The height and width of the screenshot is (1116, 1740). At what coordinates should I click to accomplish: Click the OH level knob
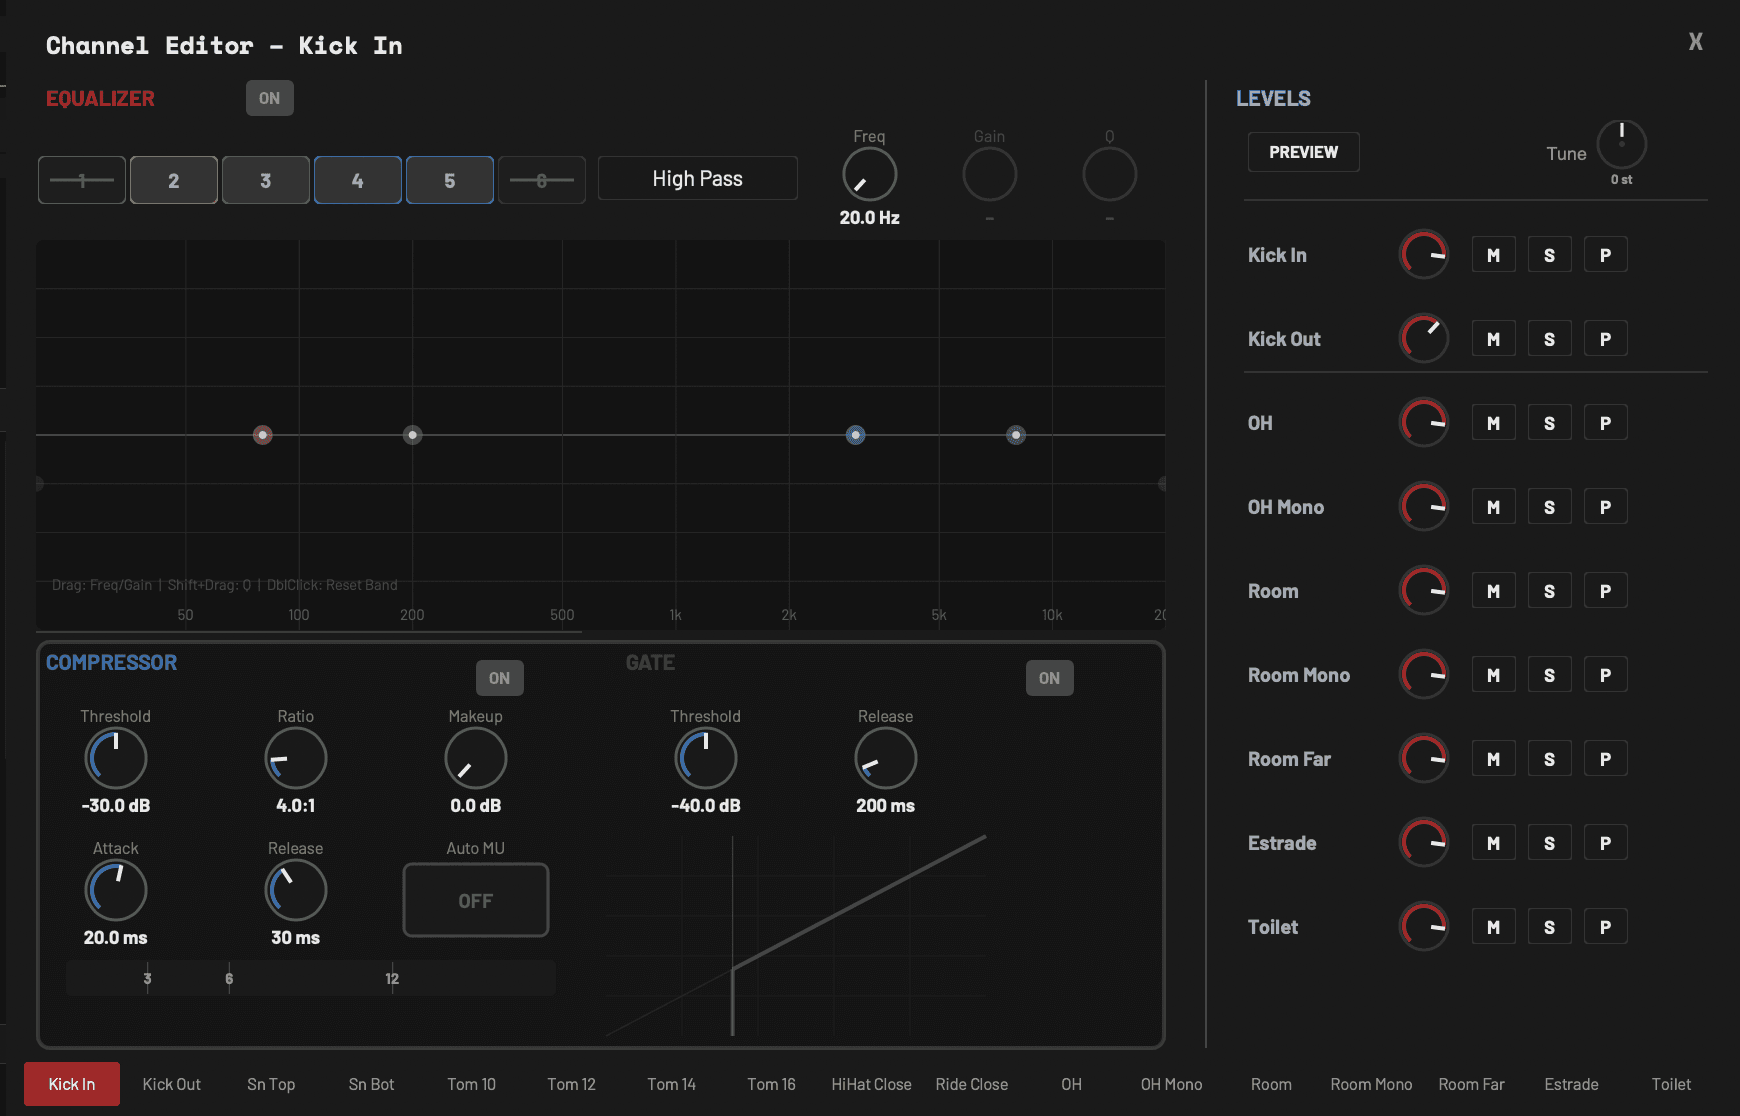pos(1424,423)
